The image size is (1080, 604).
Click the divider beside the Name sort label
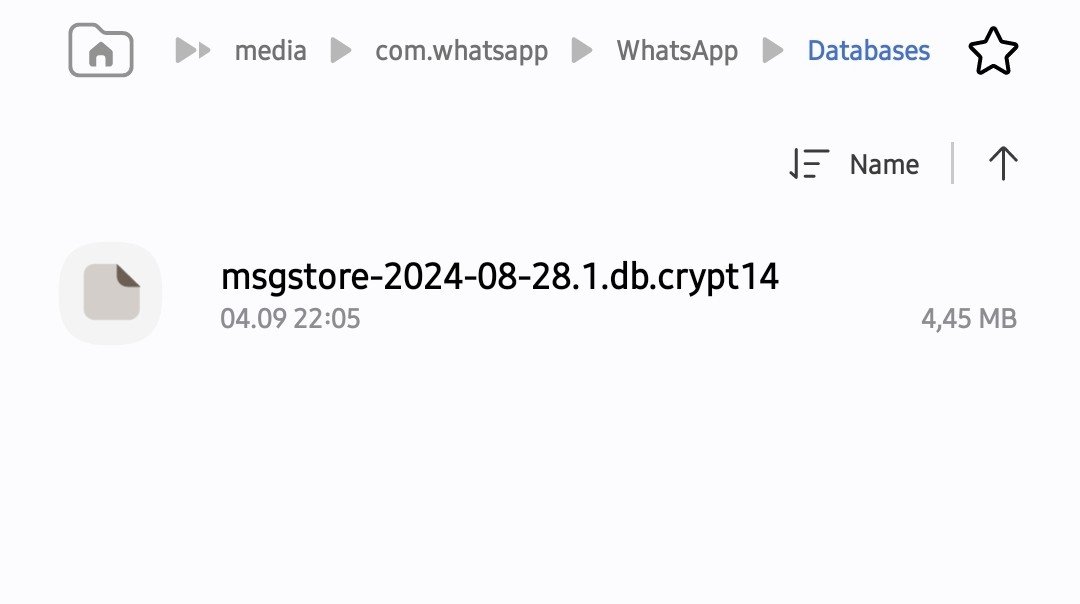click(952, 164)
